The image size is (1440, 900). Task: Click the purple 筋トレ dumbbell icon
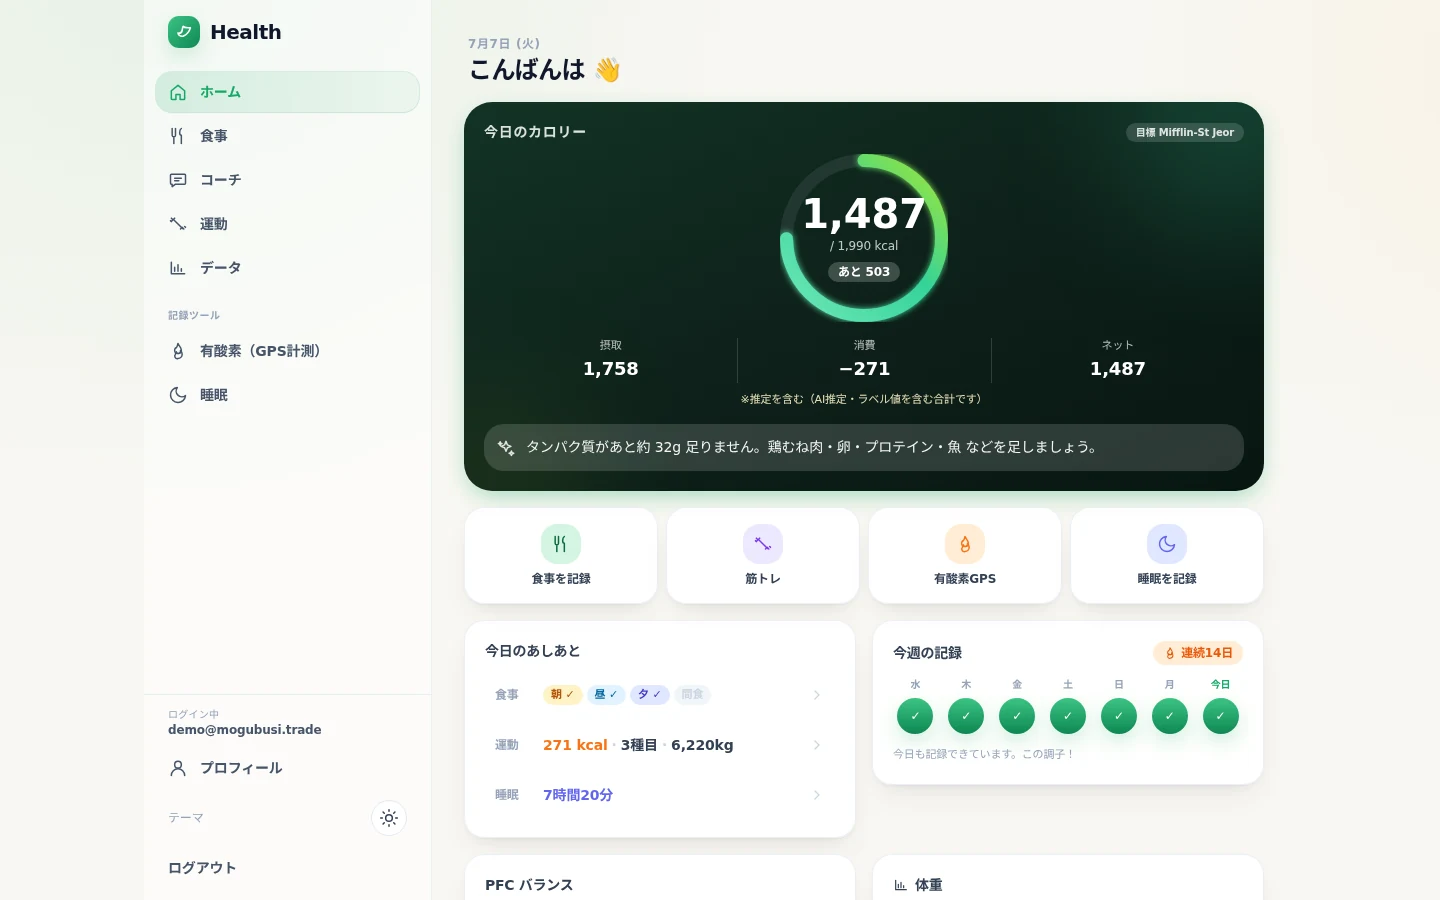pos(763,544)
